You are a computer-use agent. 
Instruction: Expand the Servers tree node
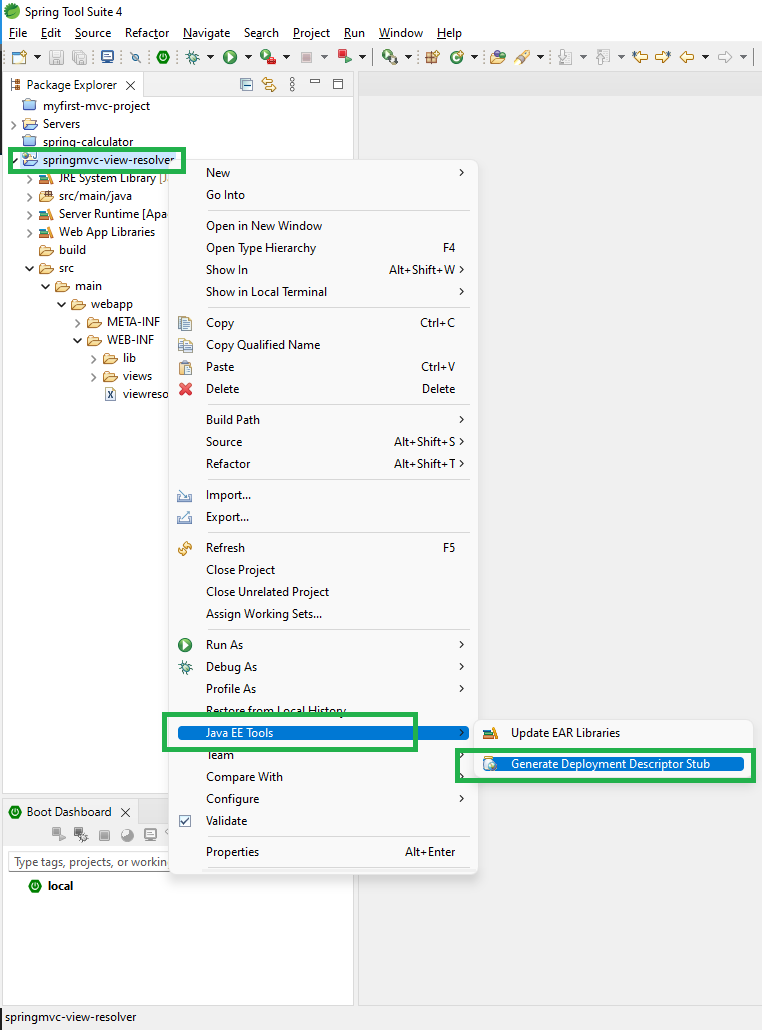[14, 124]
